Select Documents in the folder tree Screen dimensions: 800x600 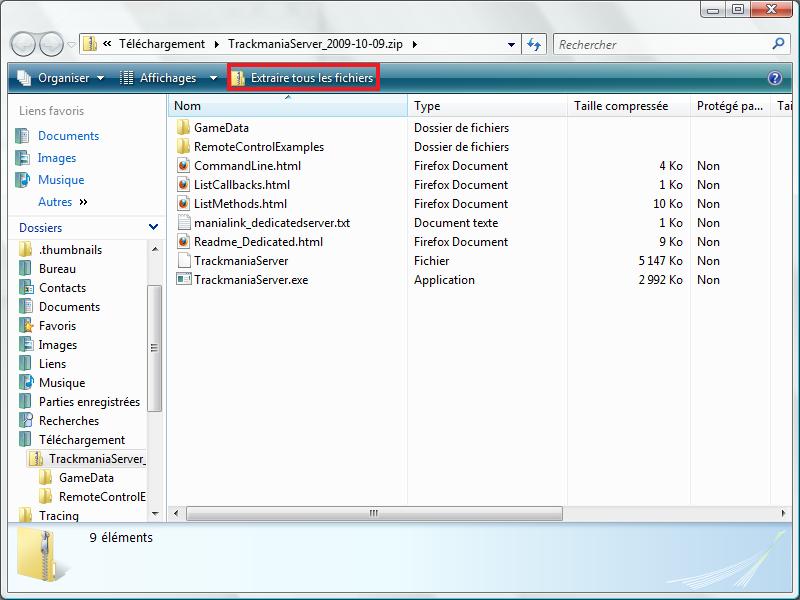69,307
